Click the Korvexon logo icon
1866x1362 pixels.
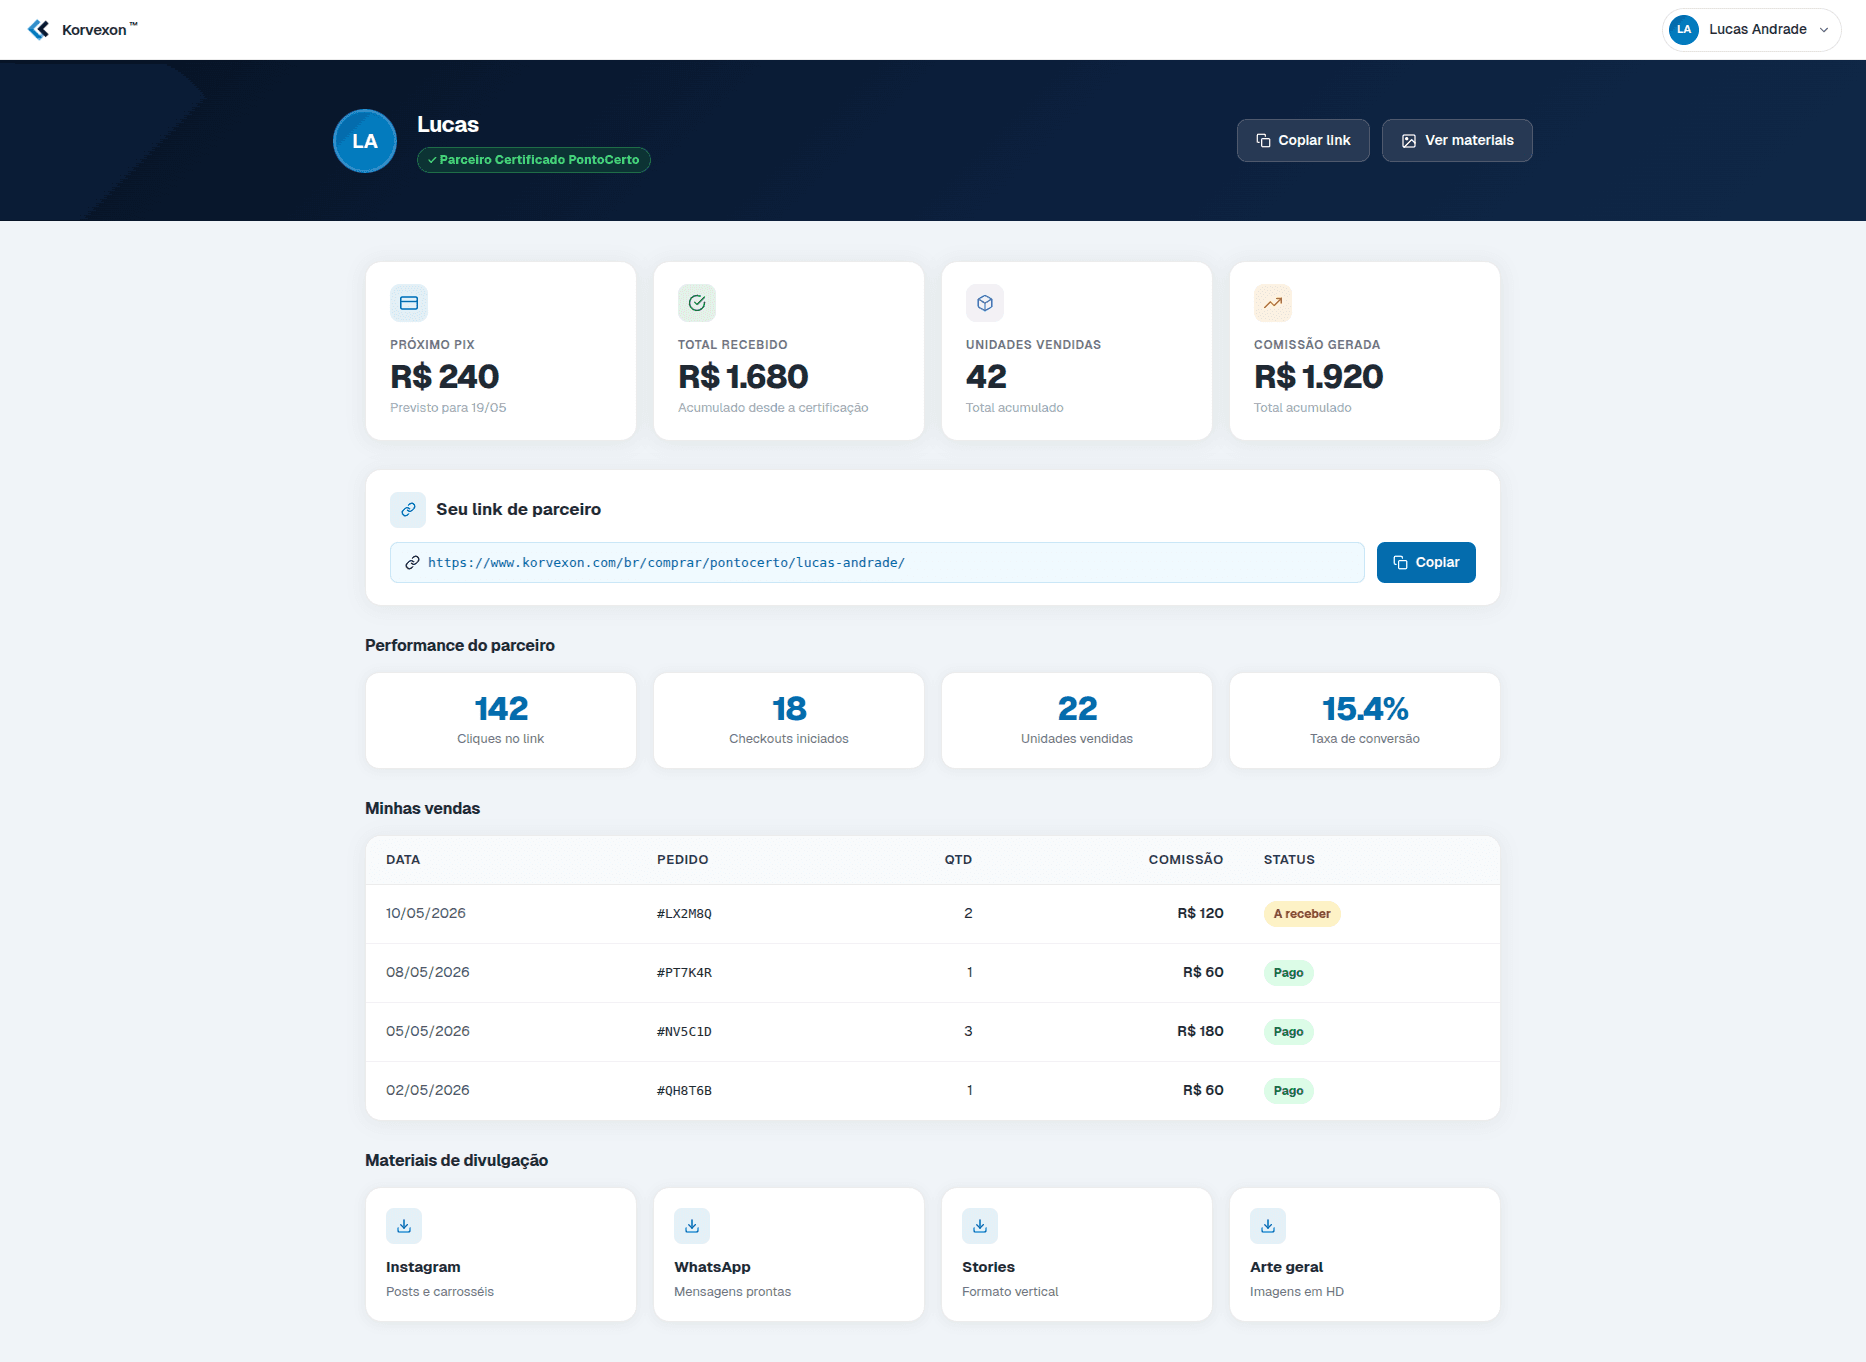tap(39, 29)
